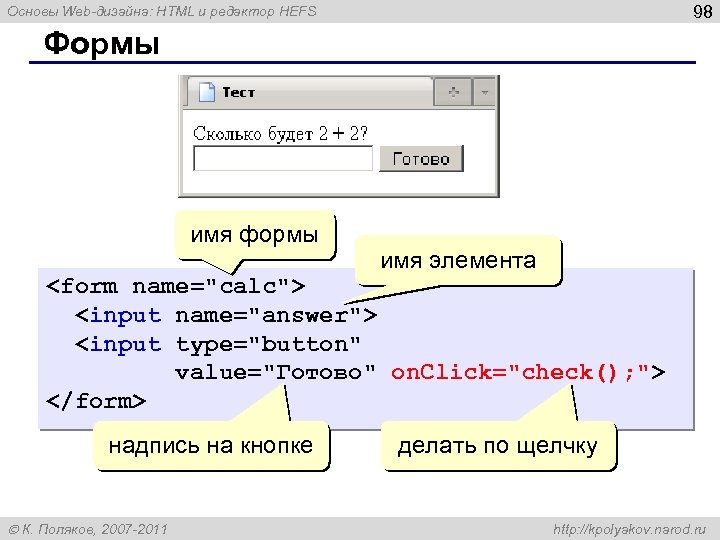Screen dimensions: 720x540
Task: Click the <form name="calc"> code line
Action: coord(175,287)
